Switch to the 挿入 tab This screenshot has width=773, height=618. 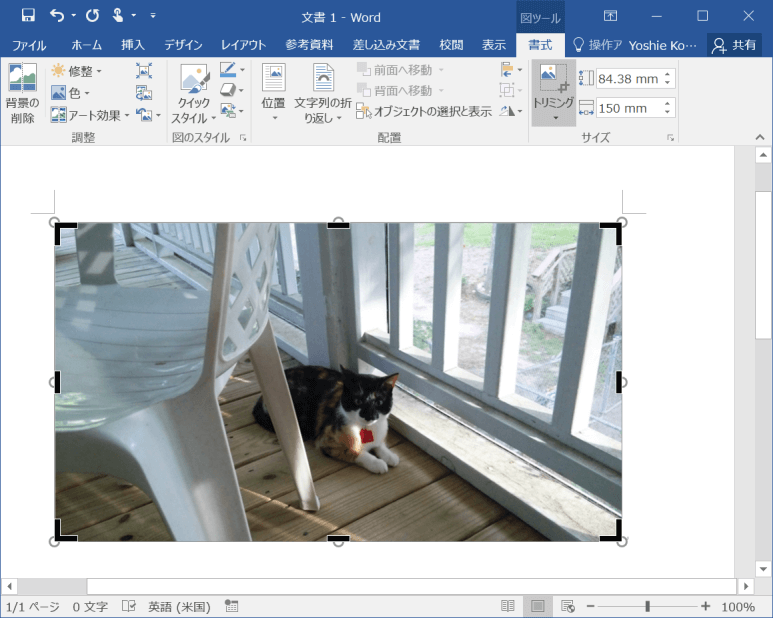[x=133, y=45]
